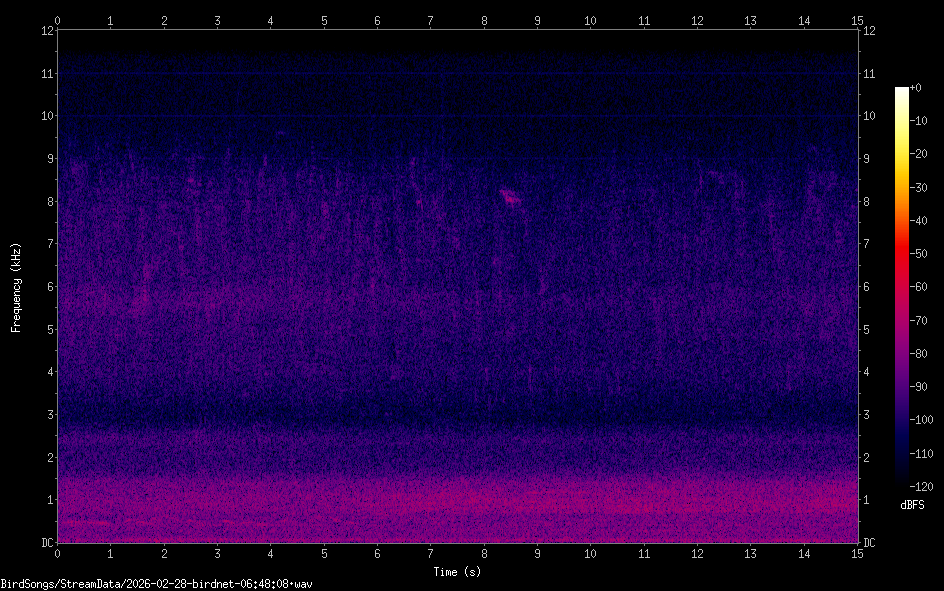Click the 3 kHz label on right frequency axis

(868, 415)
